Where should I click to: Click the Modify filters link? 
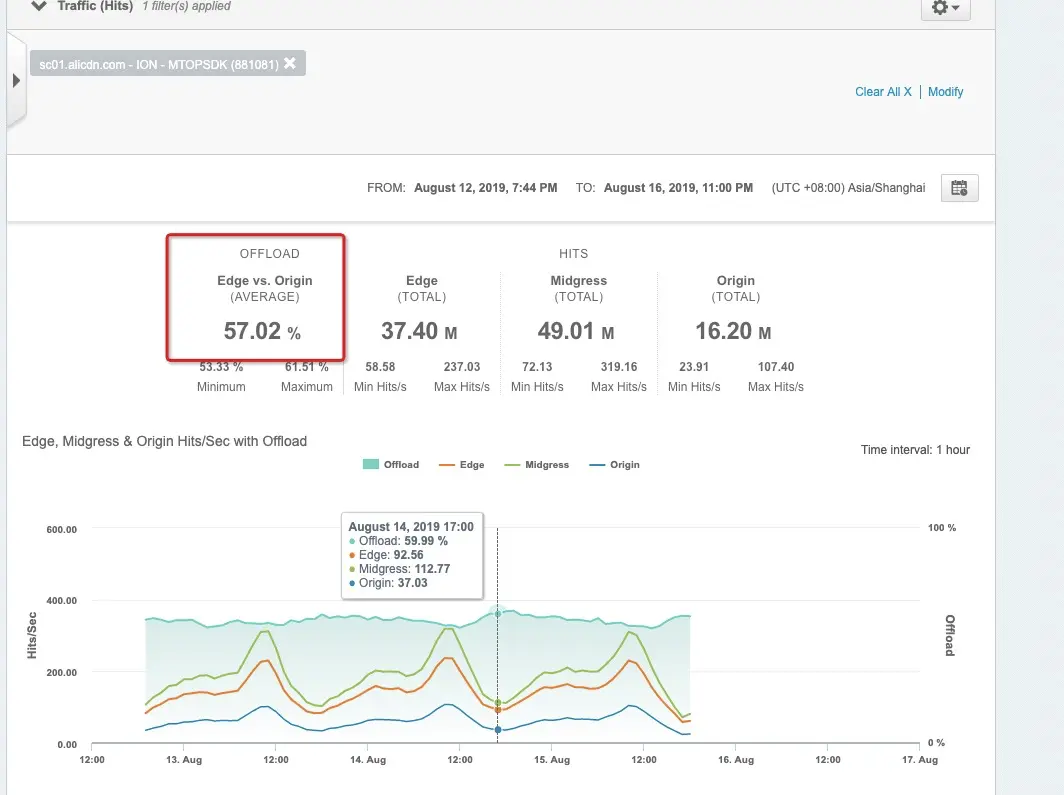(945, 92)
